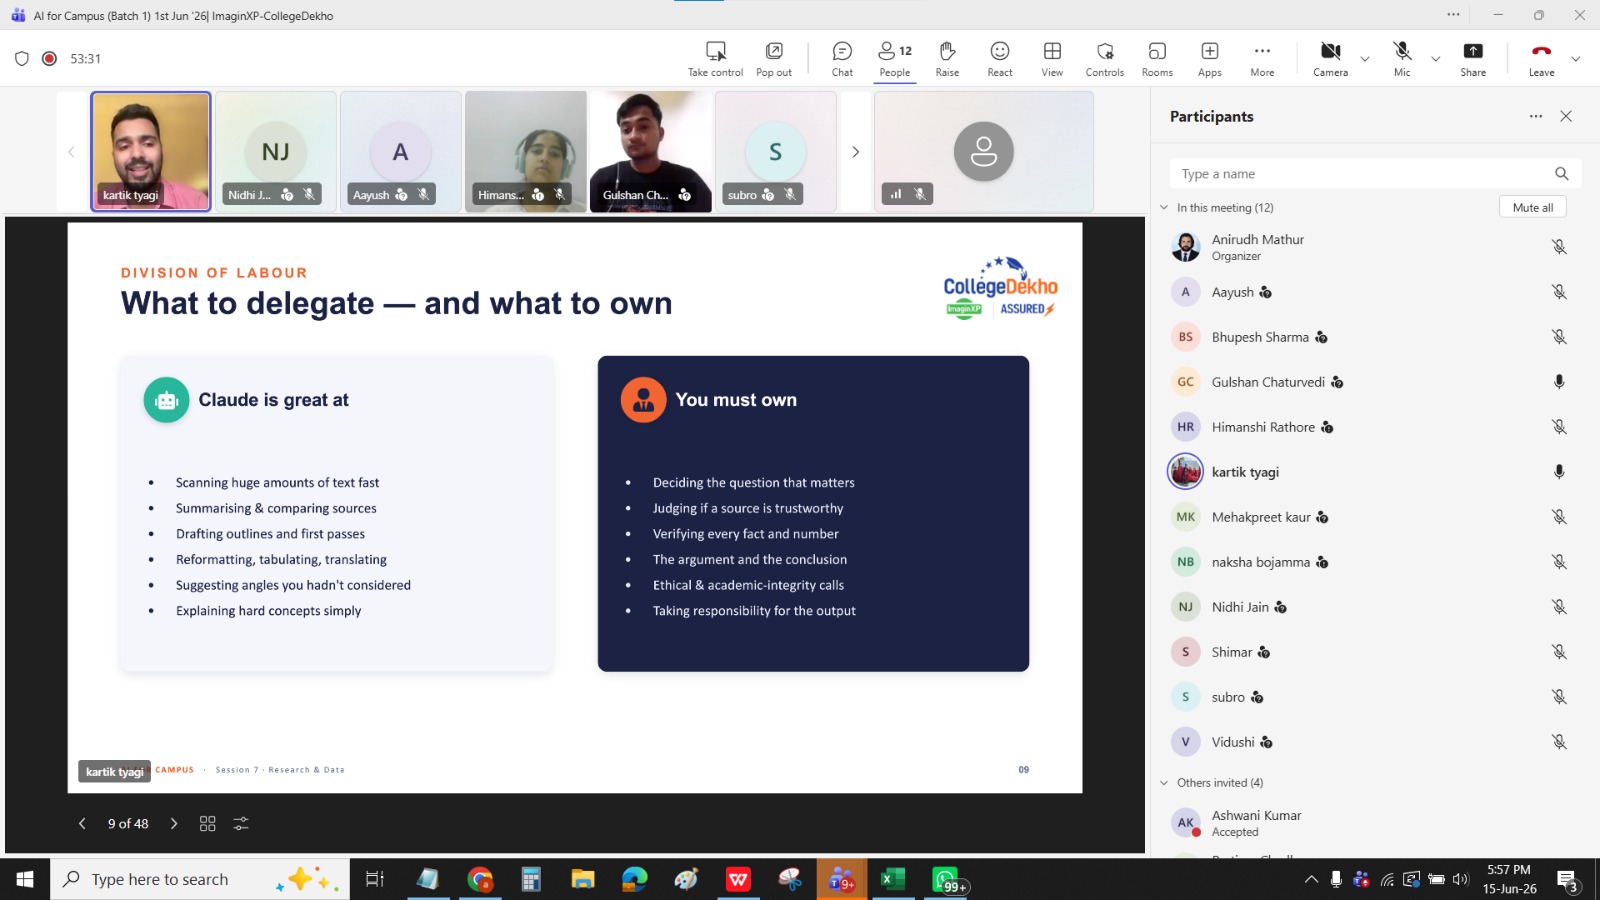This screenshot has height=900, width=1600.
Task: Leave the meeting
Action: [1541, 58]
